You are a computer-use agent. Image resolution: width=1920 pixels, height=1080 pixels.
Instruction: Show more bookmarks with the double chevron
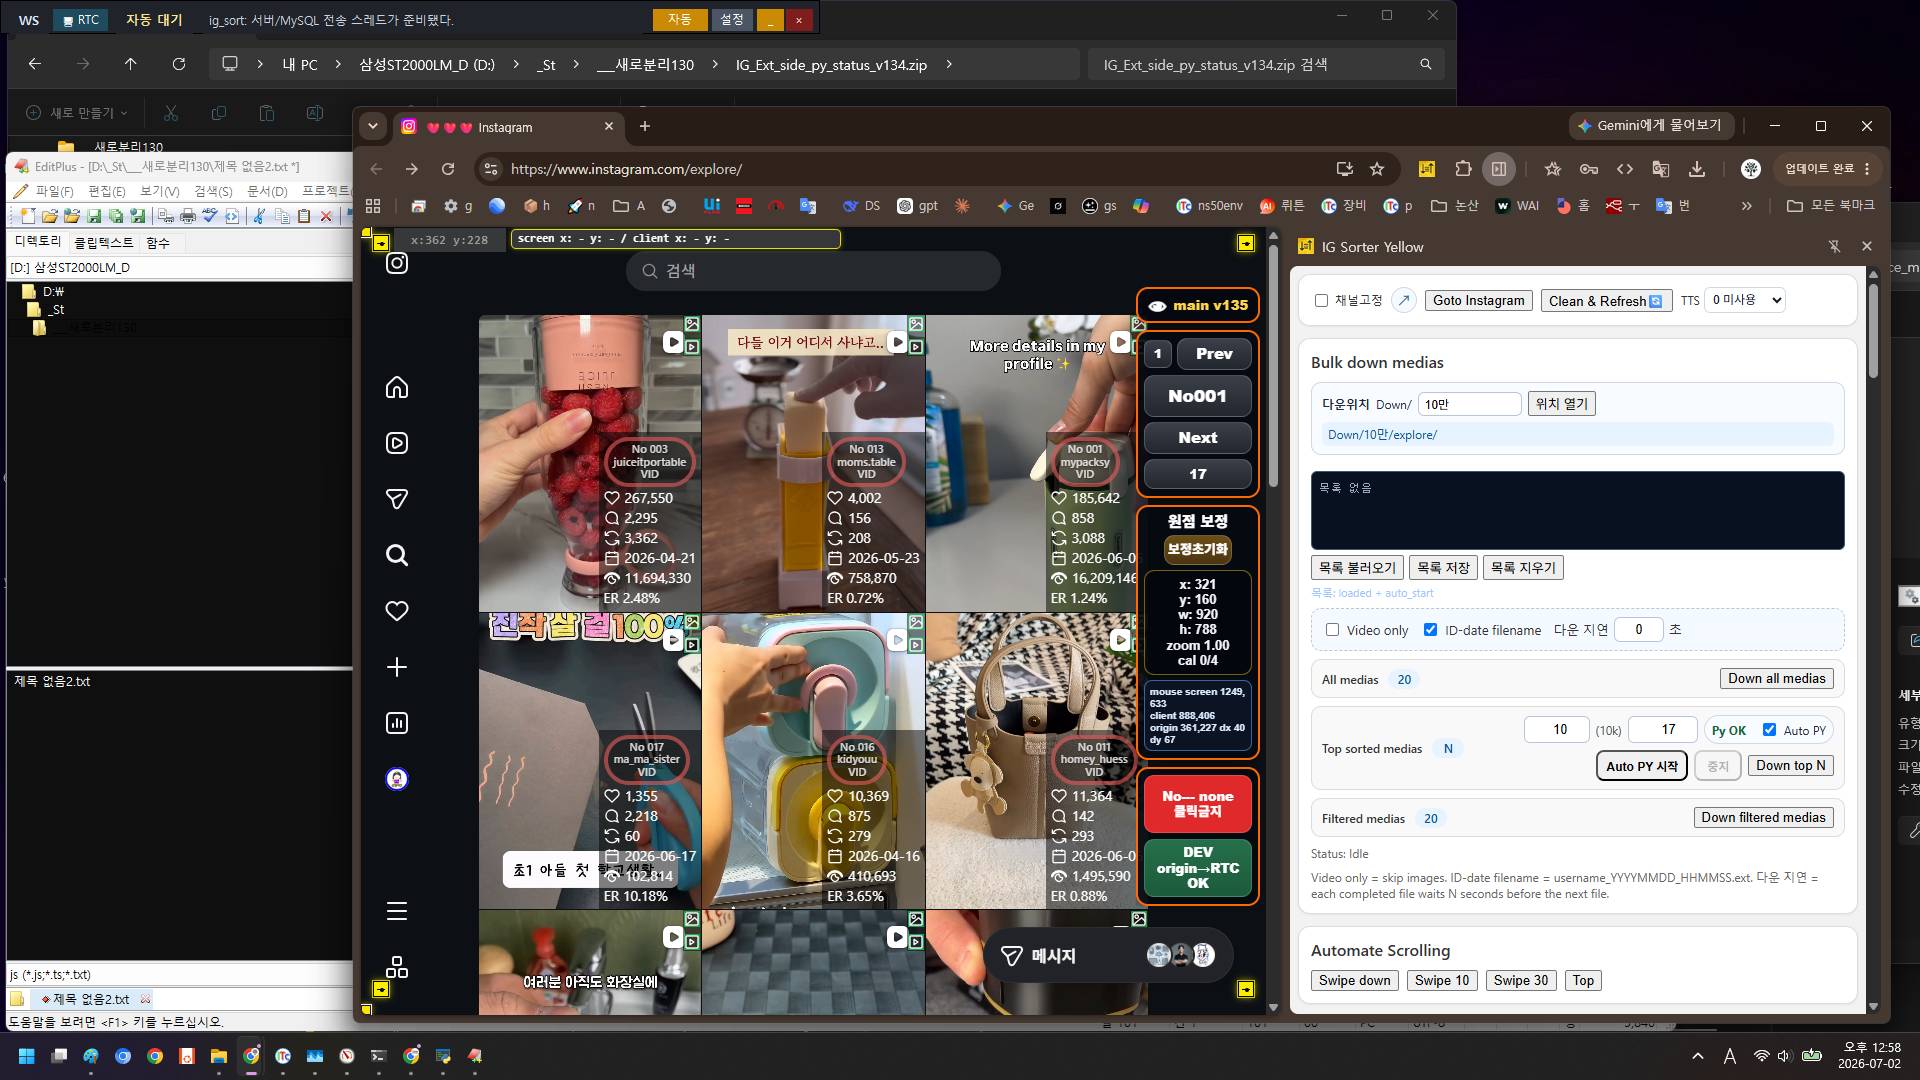click(x=1746, y=206)
